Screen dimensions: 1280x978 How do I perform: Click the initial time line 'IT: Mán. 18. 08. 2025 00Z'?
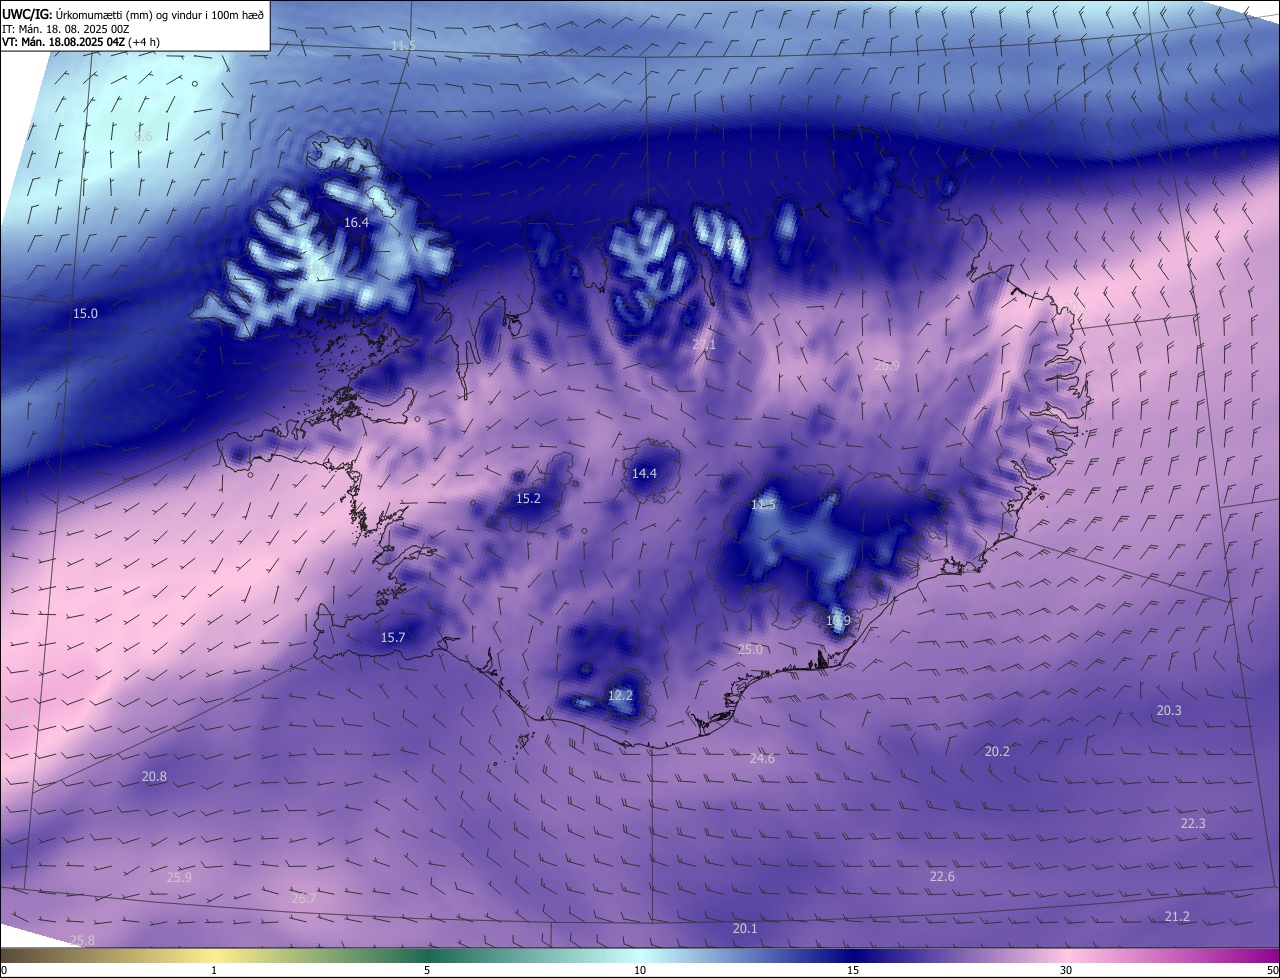click(67, 29)
